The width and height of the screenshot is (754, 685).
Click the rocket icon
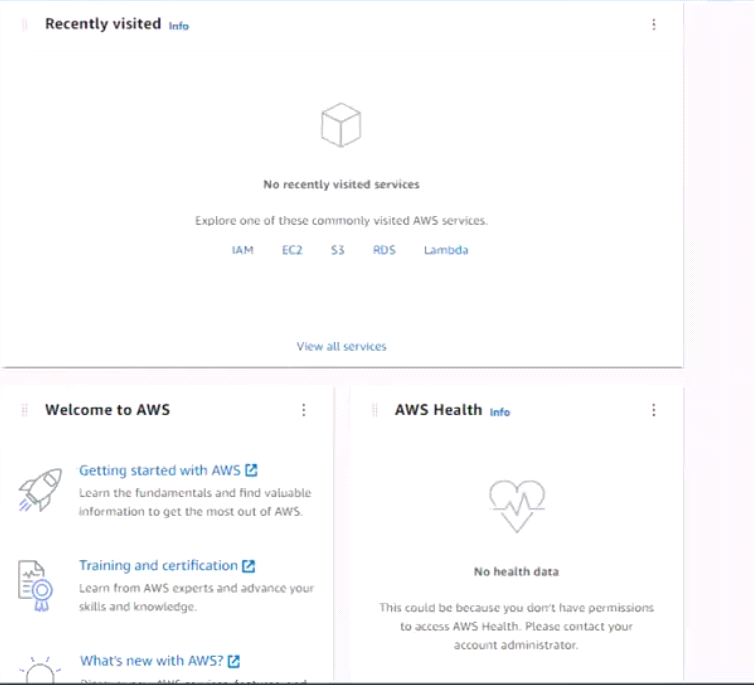point(39,488)
